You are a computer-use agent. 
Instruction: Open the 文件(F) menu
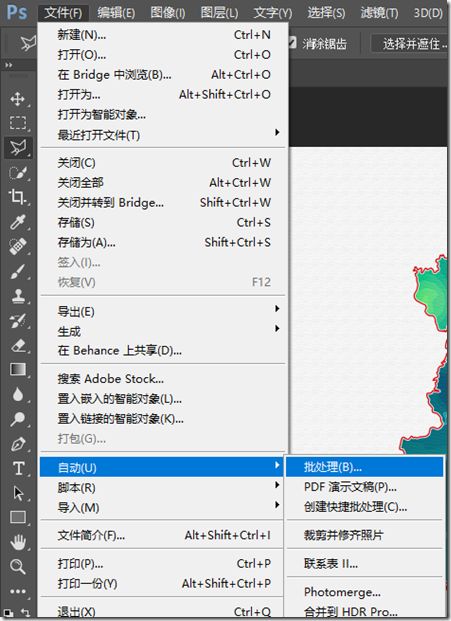click(x=63, y=13)
